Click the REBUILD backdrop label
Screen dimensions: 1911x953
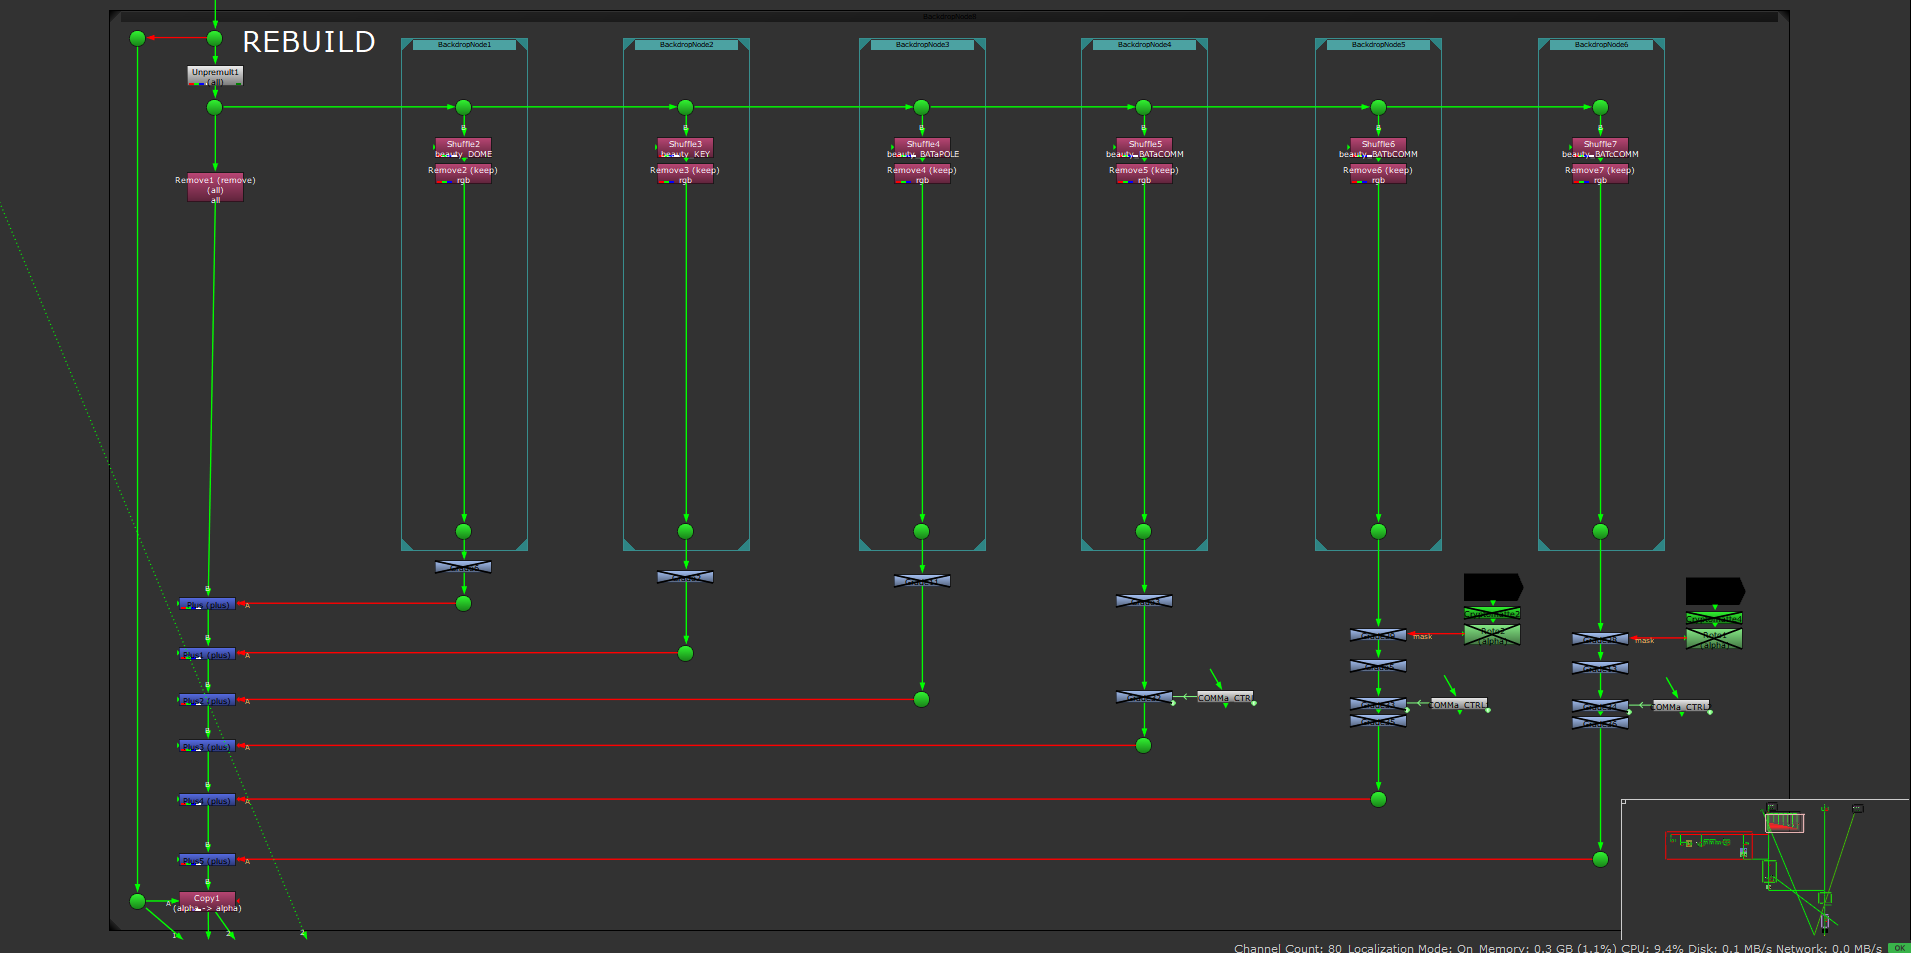(309, 42)
